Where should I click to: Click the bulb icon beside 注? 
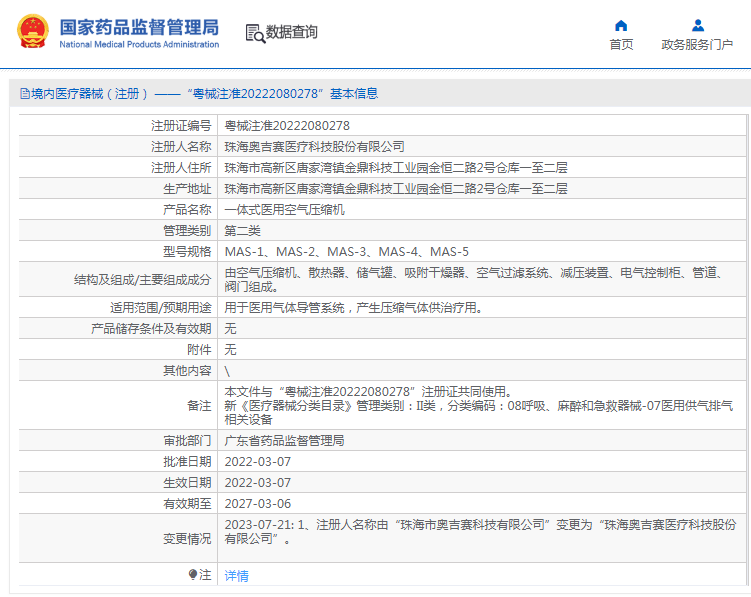[193, 574]
